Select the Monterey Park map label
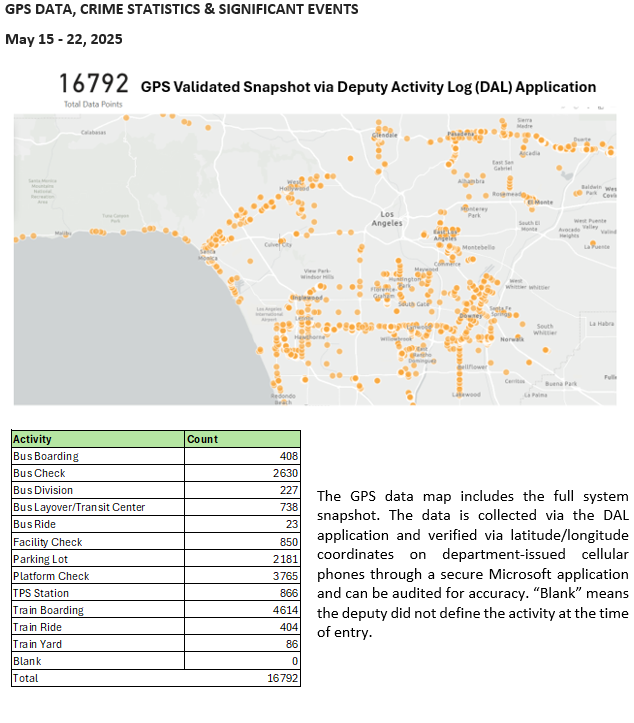Image resolution: width=634 pixels, height=723 pixels. tap(473, 211)
